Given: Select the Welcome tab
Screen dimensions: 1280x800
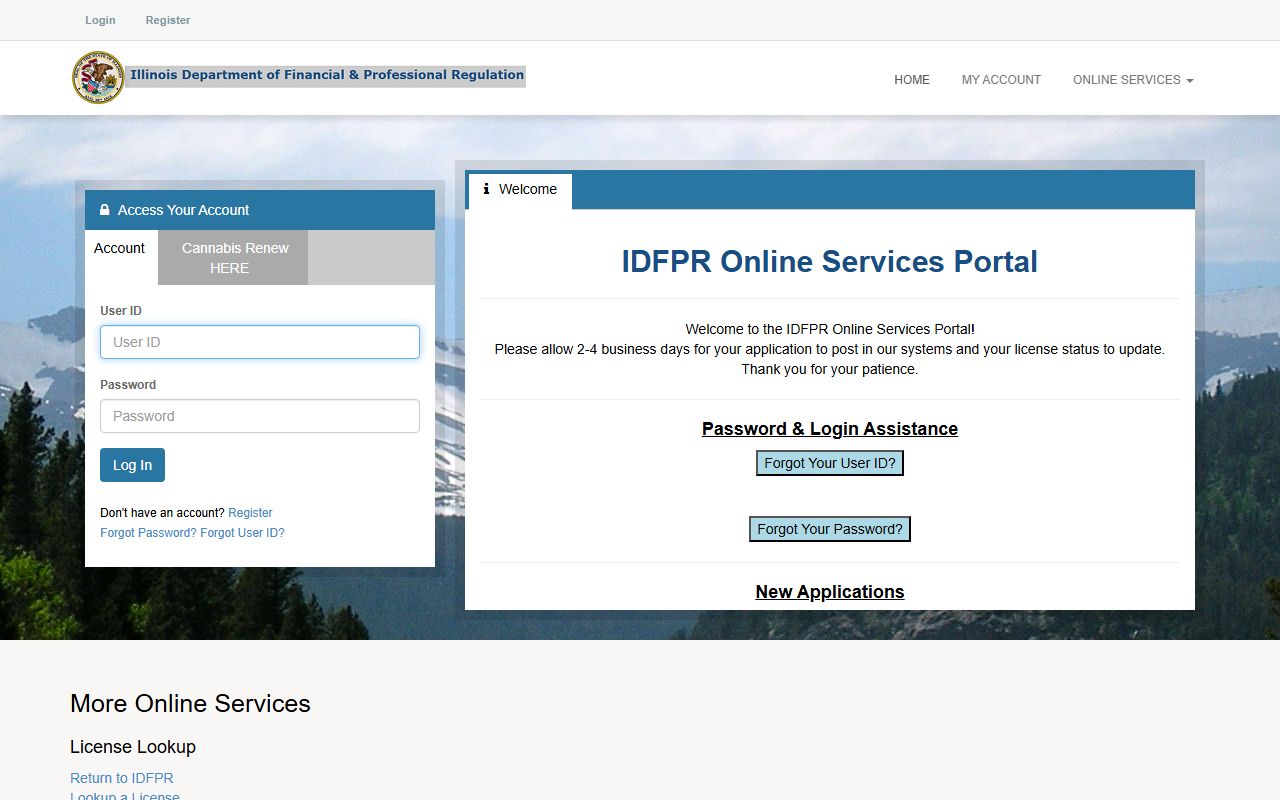Looking at the screenshot, I should pyautogui.click(x=520, y=190).
